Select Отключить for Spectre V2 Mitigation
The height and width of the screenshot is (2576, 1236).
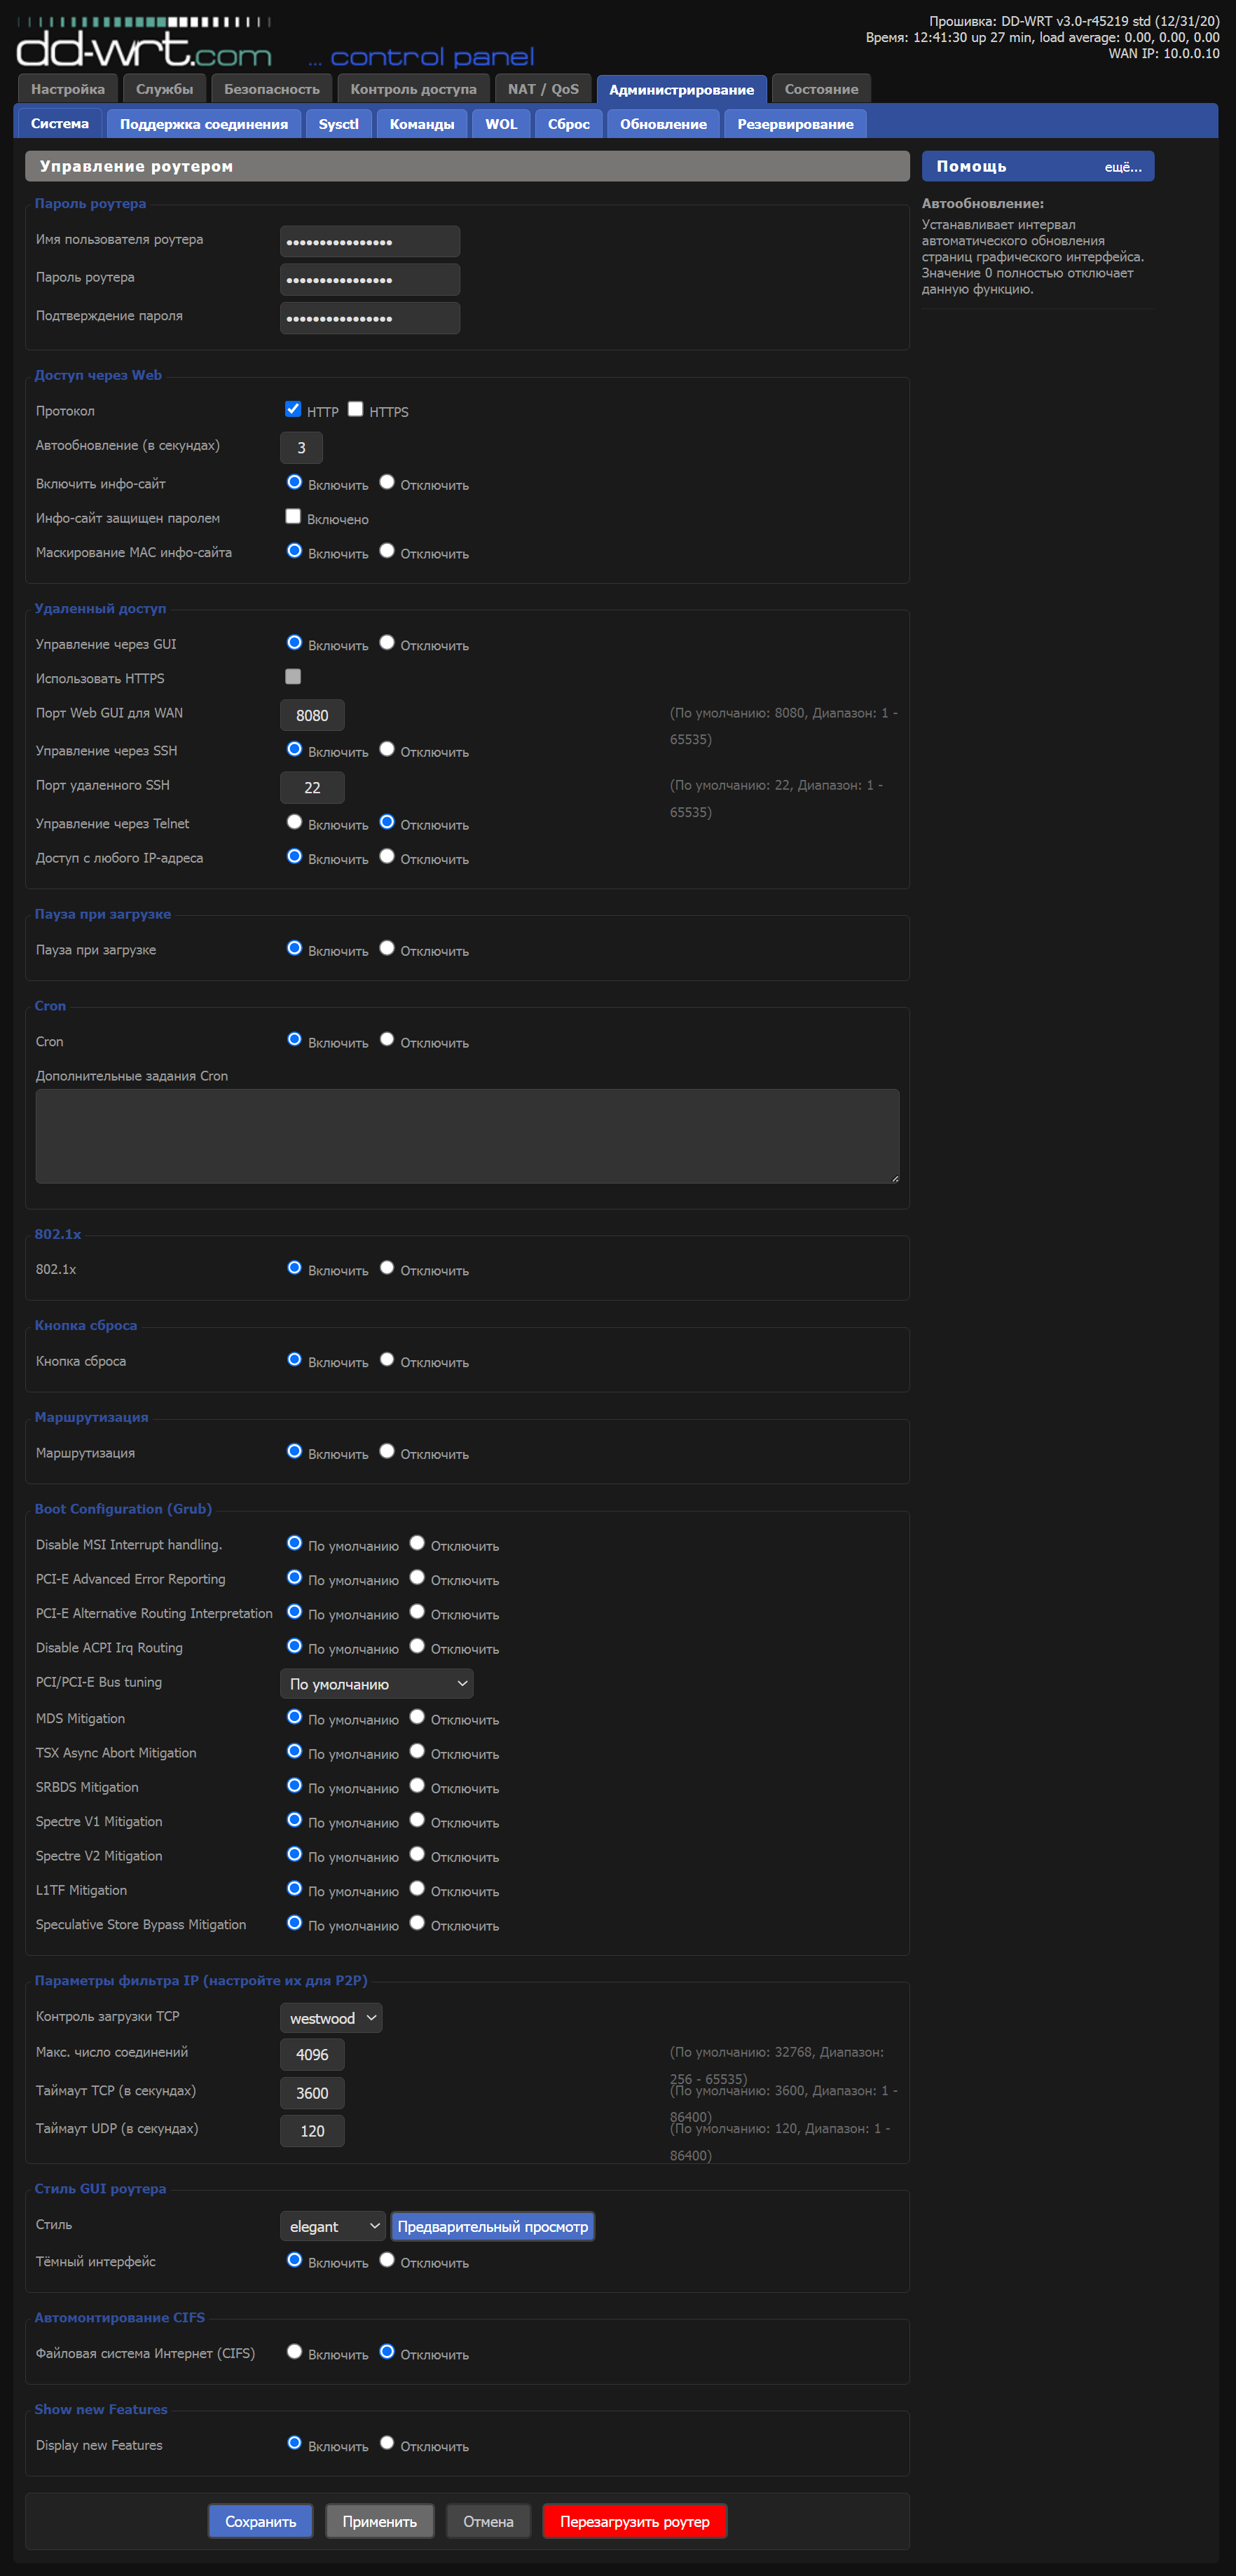pyautogui.click(x=417, y=1854)
